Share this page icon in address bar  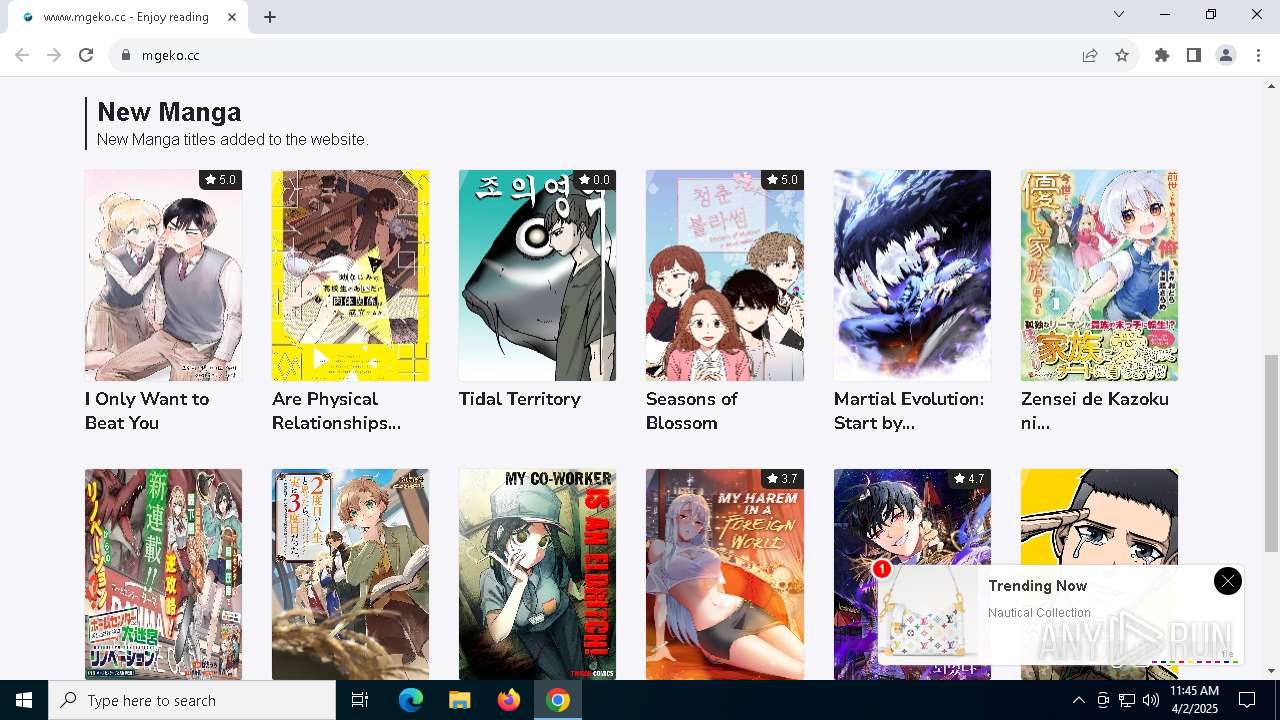(x=1090, y=55)
